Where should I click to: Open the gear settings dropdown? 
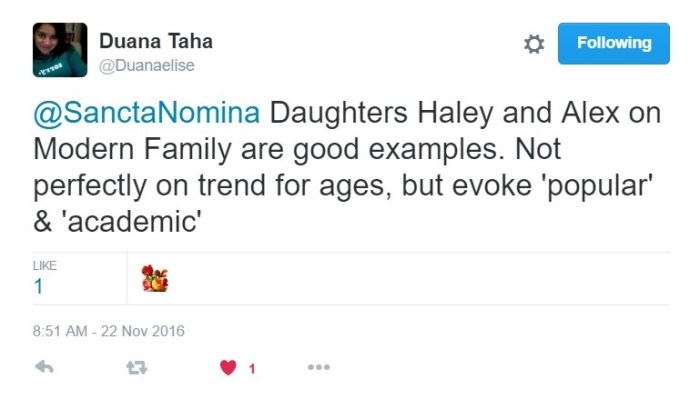pyautogui.click(x=534, y=44)
